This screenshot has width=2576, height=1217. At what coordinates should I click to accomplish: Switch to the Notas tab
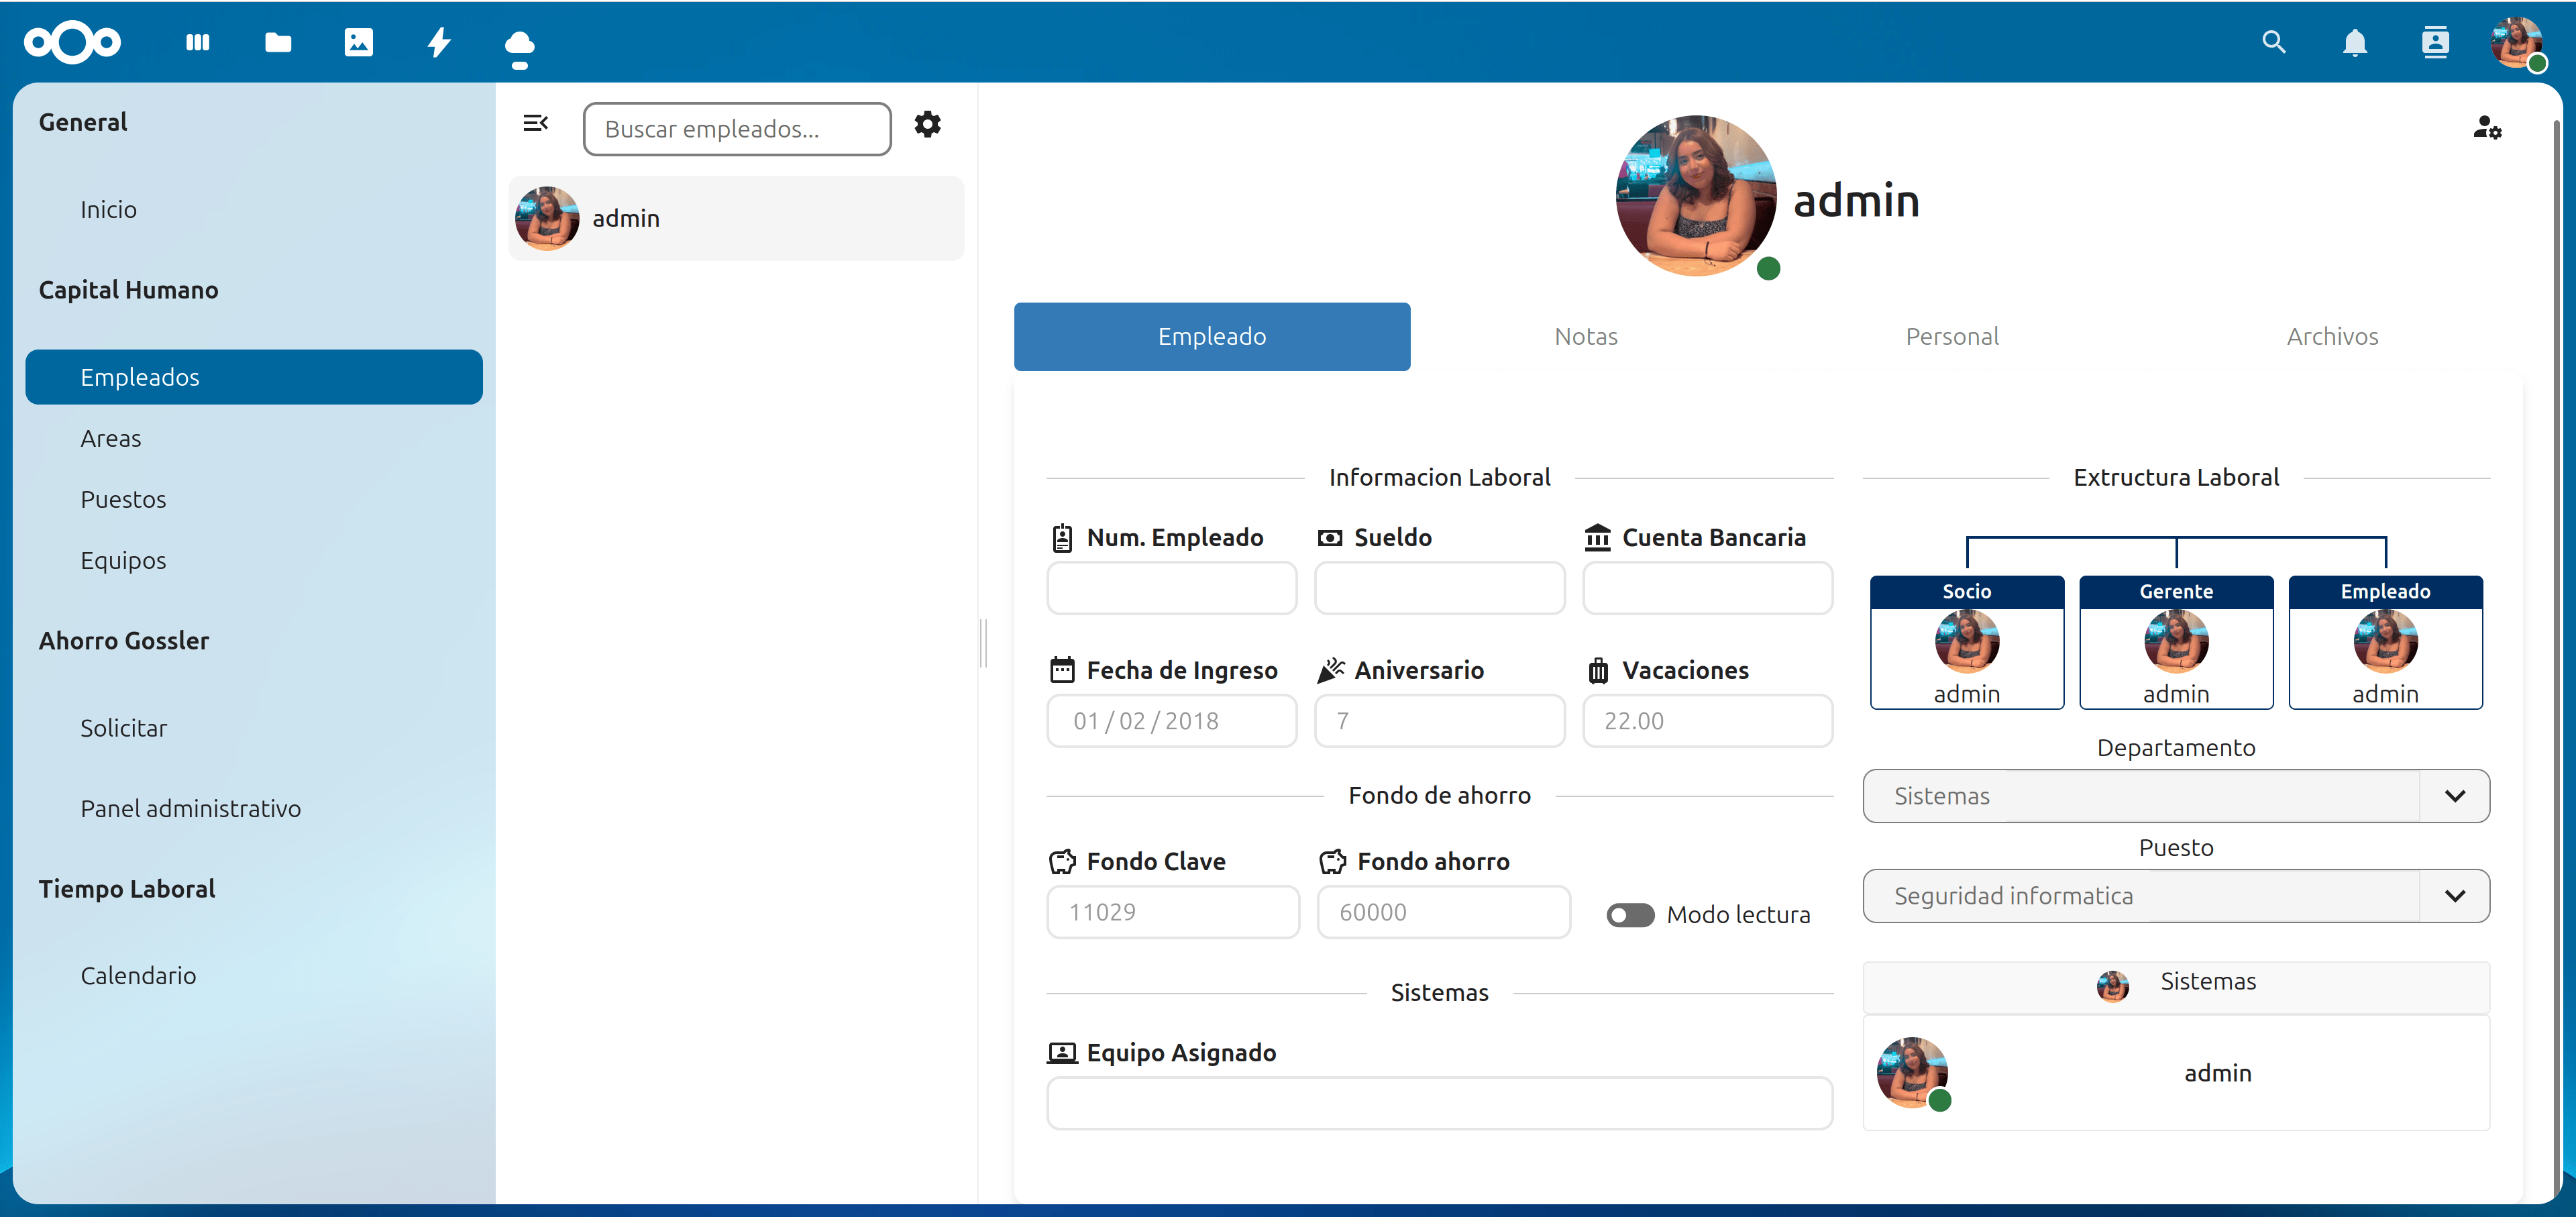[1585, 336]
